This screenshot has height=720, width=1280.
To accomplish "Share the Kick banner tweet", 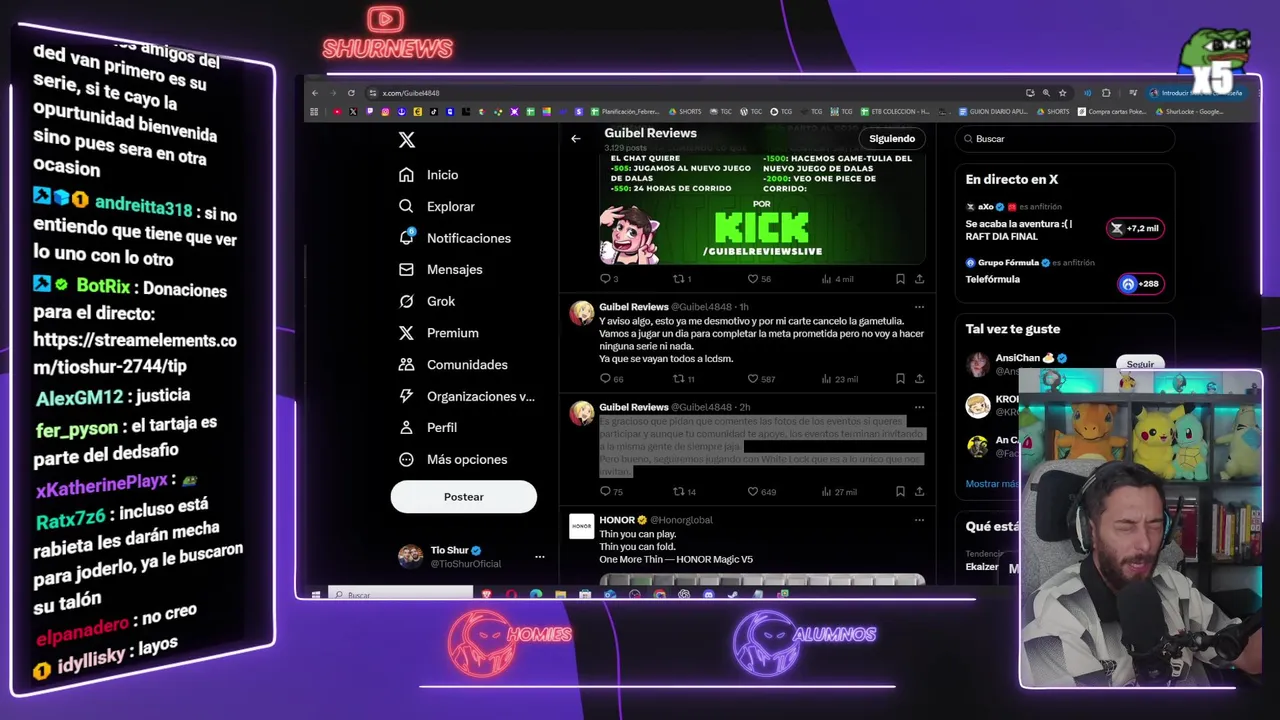I will click(919, 279).
